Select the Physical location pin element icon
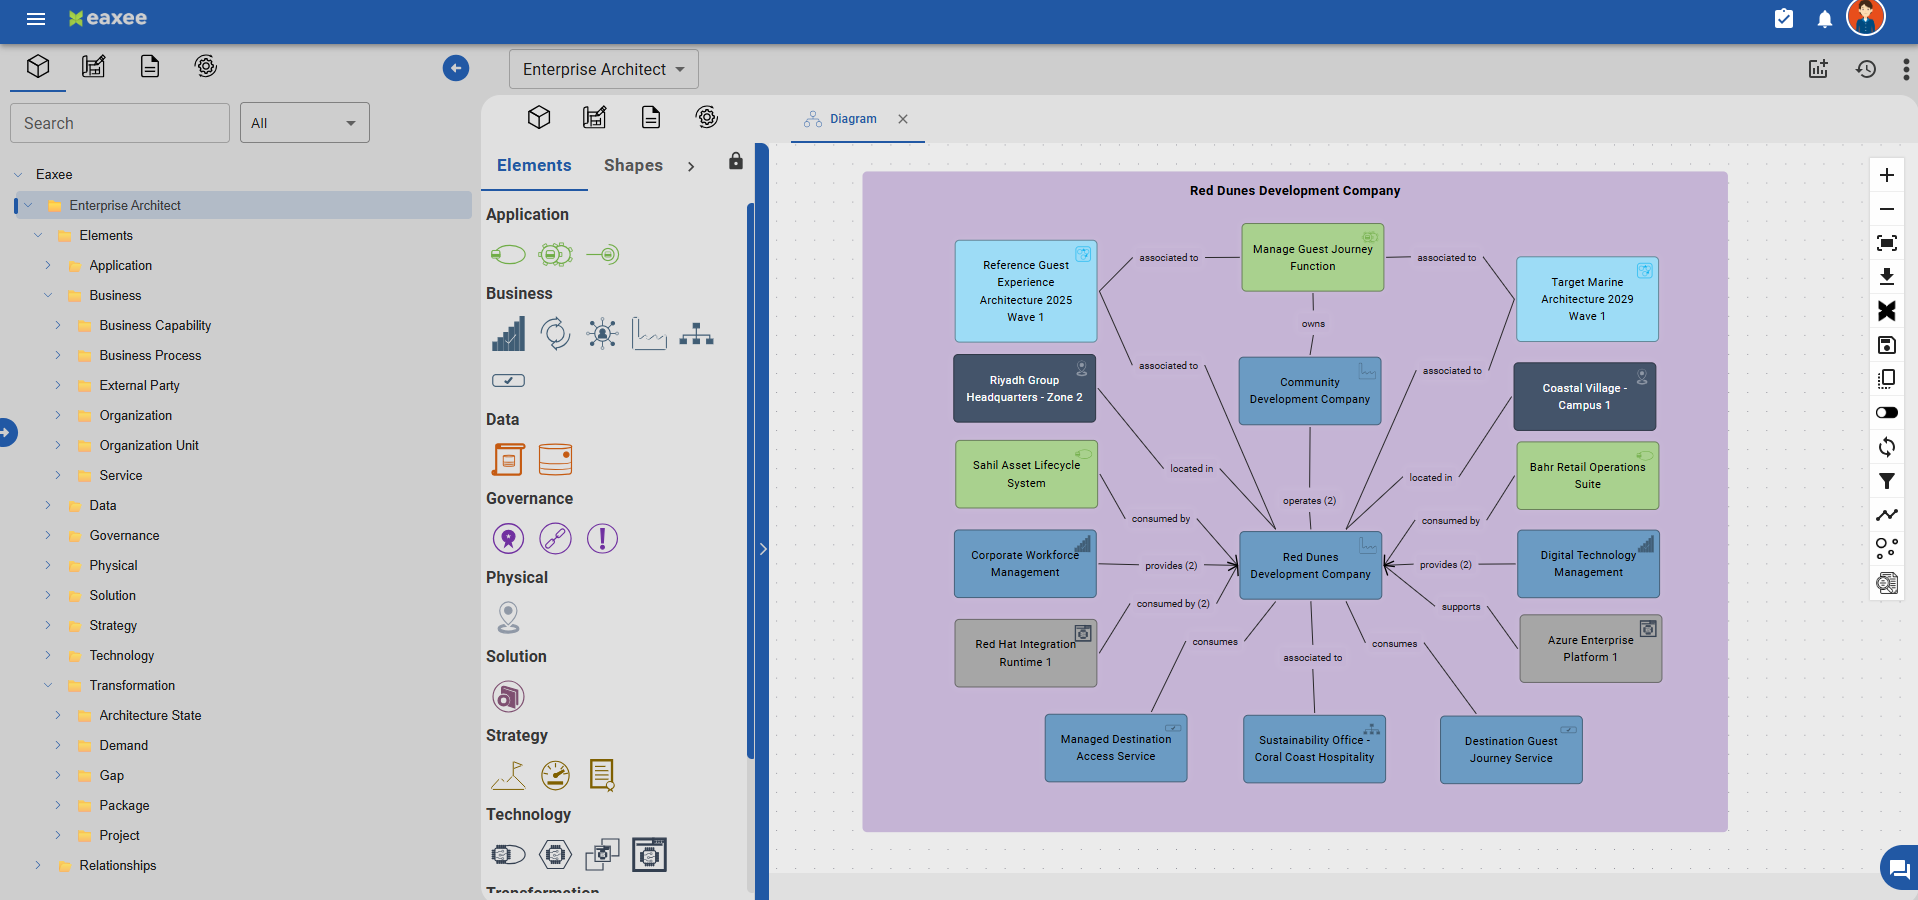Viewport: 1918px width, 900px height. [508, 618]
